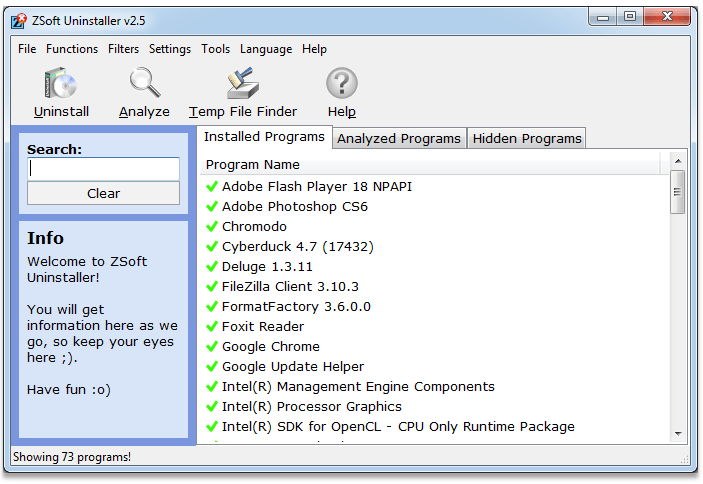Click checkmark beside Intel(R) SDK for OpenCL
Screen dimensions: 703x484
point(212,426)
